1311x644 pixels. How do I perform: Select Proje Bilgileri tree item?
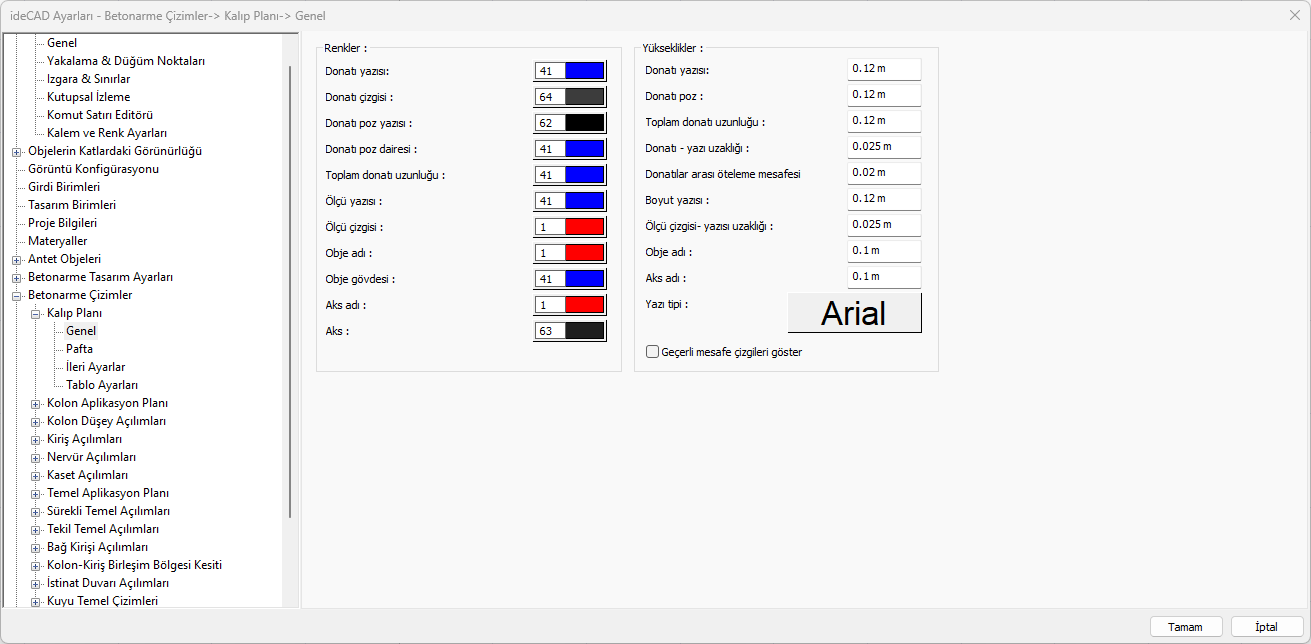62,223
